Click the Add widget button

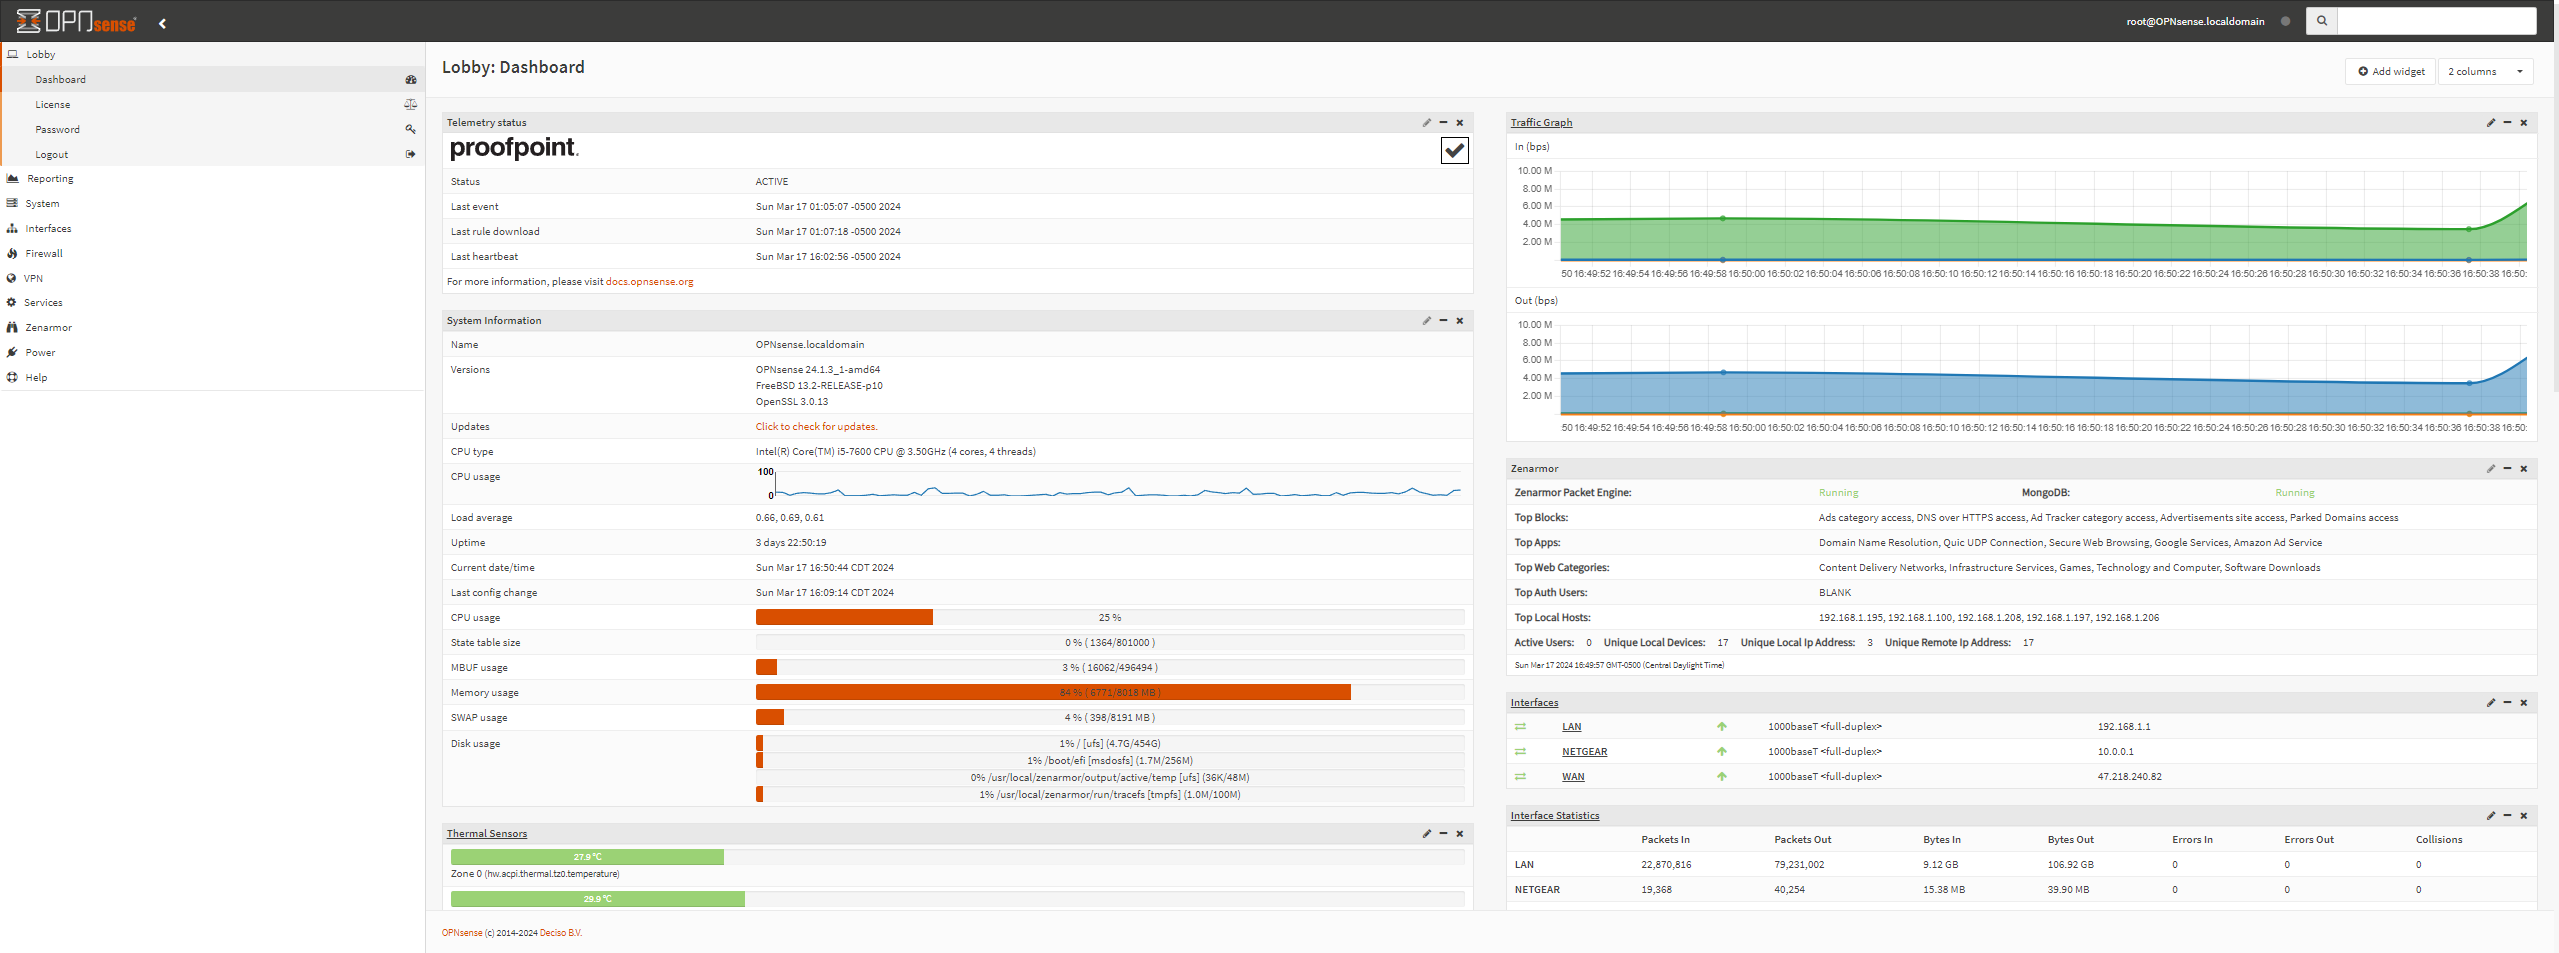click(2391, 72)
